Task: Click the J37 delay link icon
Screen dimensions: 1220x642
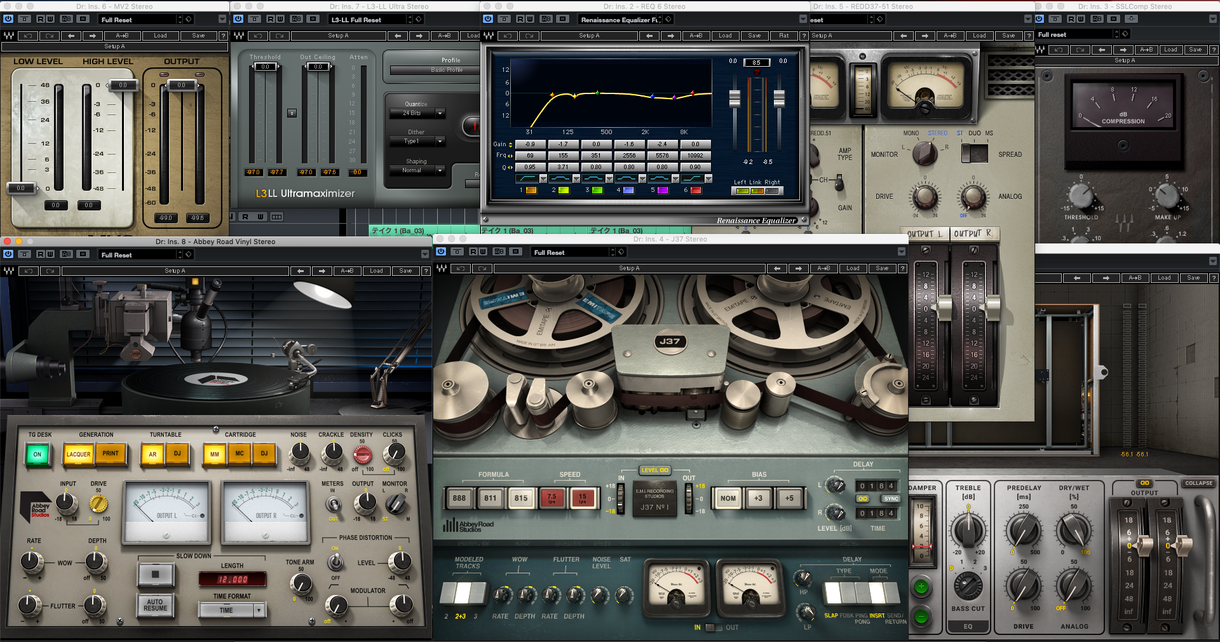Action: tap(862, 498)
